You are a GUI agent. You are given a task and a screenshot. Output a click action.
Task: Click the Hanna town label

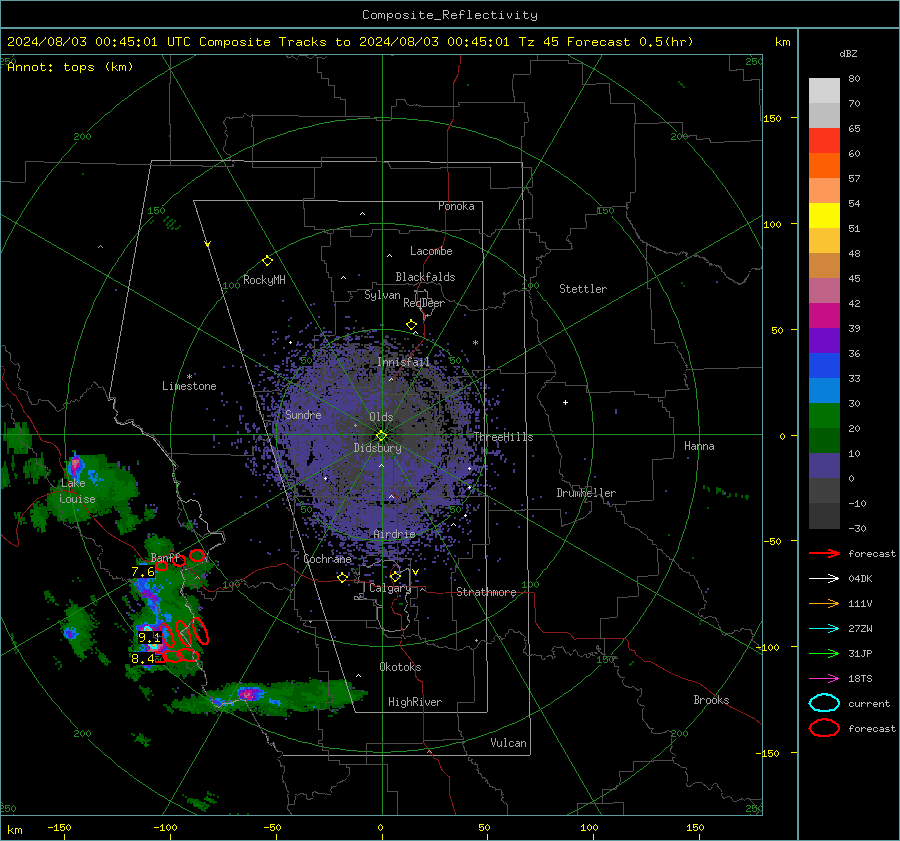point(699,446)
